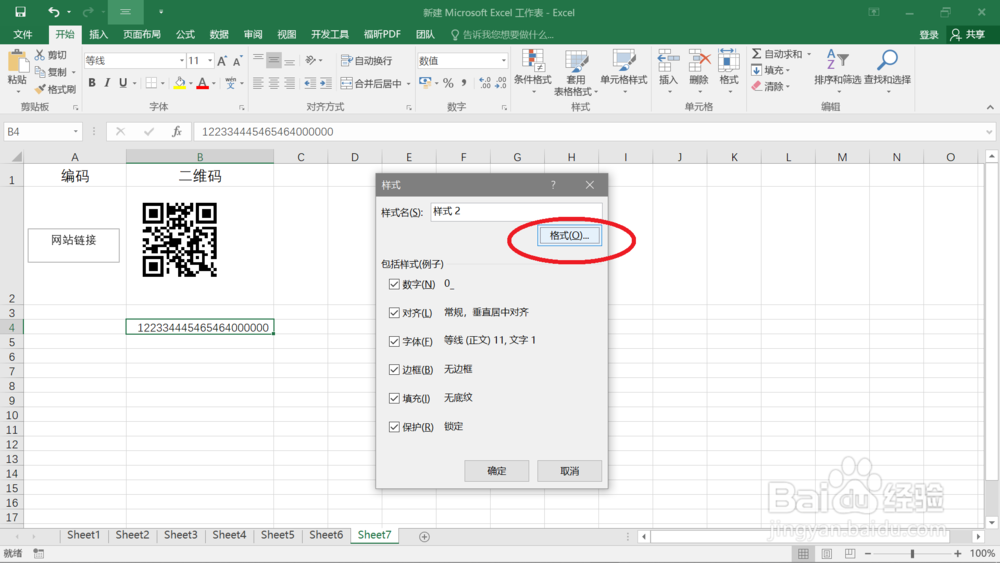
Task: Click the Tell me (告诉我您想要做什么) search box
Action: click(x=503, y=34)
